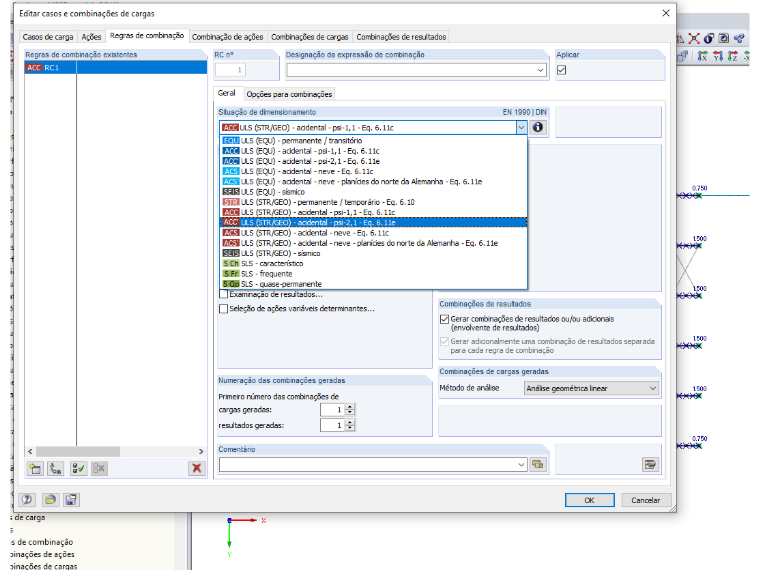Click the Comentário text field

point(367,464)
